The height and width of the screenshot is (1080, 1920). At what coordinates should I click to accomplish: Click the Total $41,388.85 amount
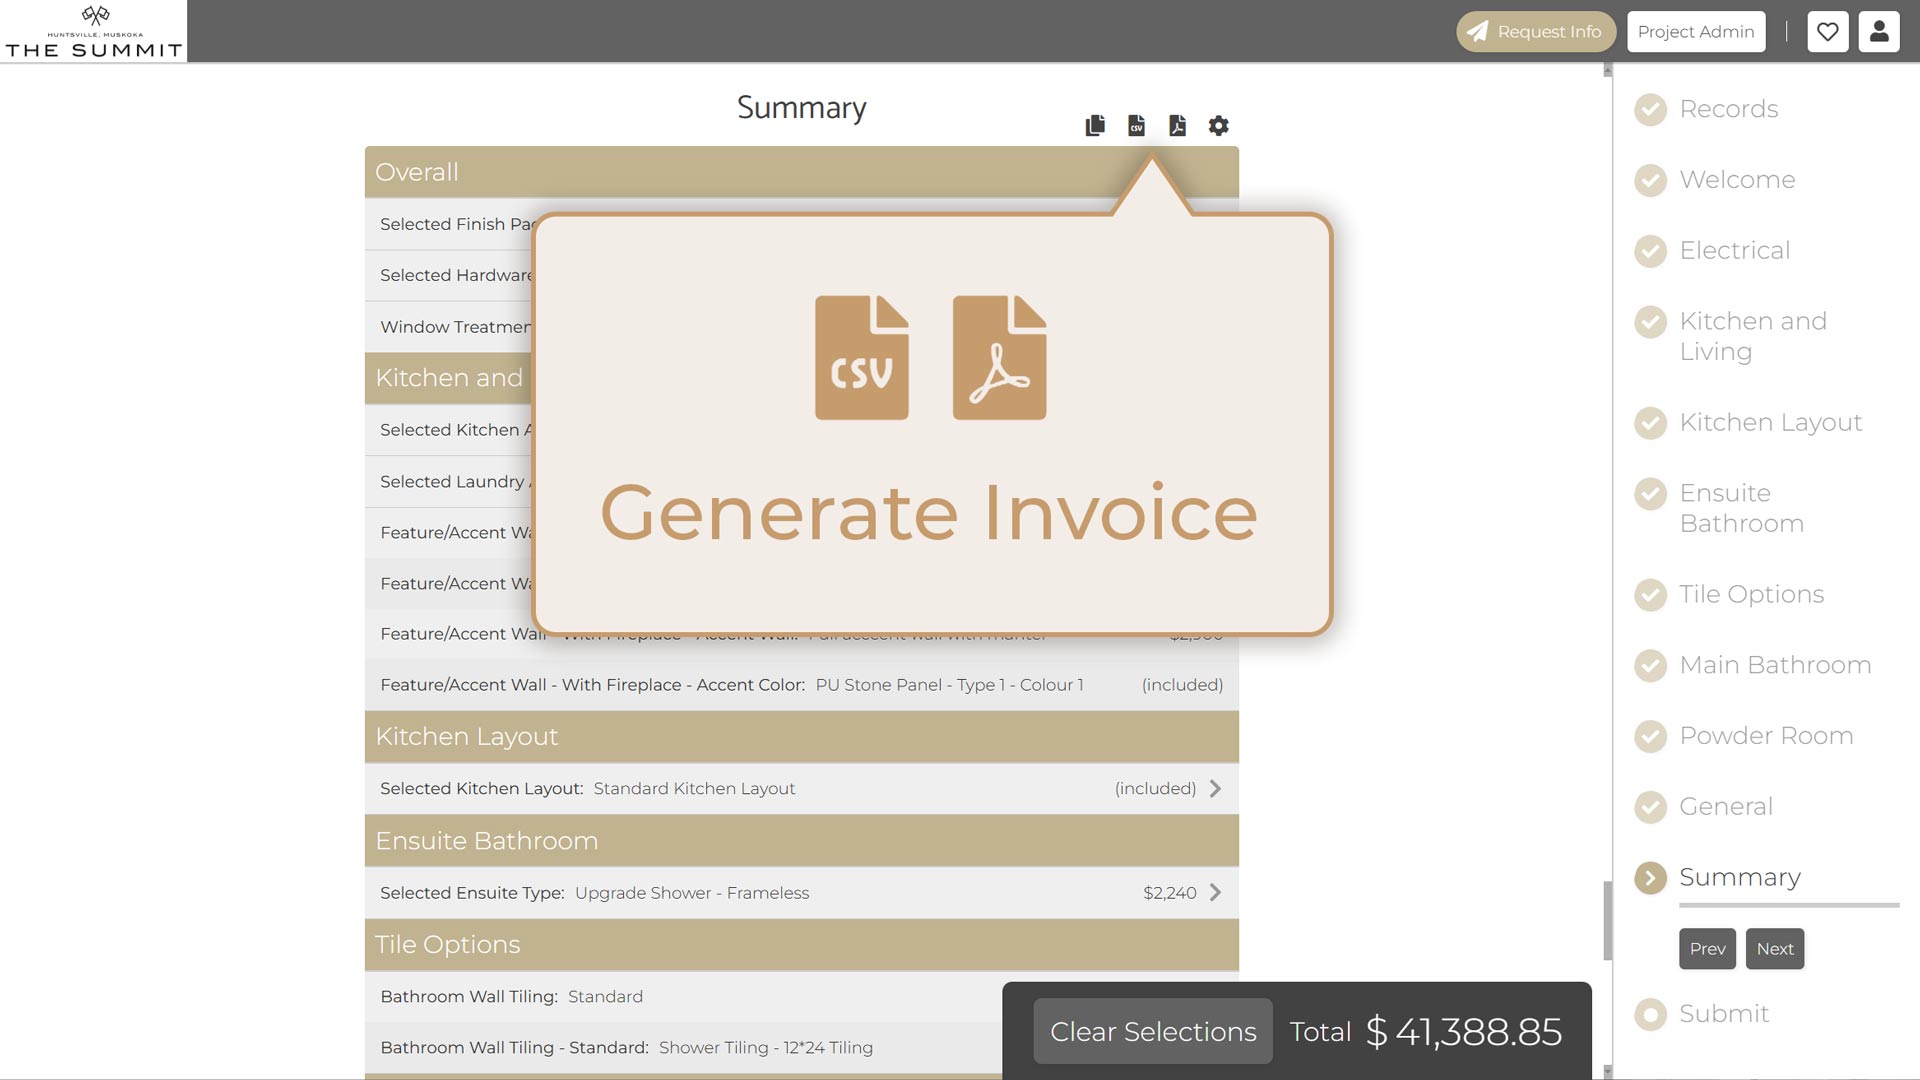tap(1463, 1032)
